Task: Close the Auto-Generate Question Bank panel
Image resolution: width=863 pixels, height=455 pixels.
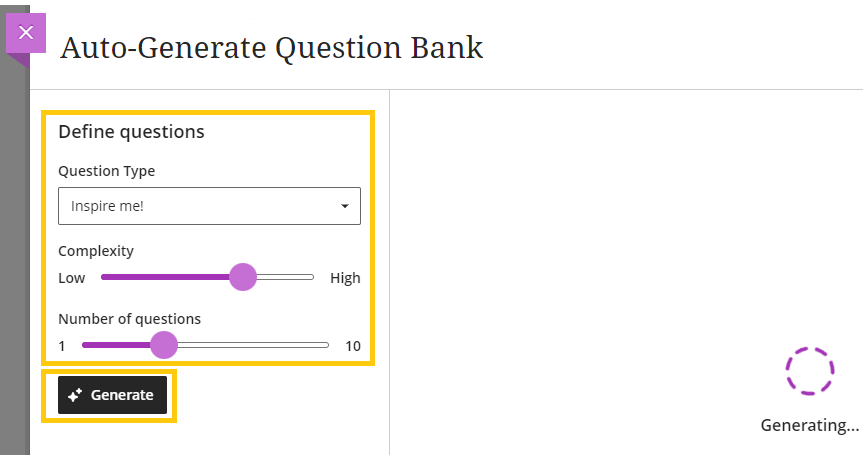Action: [x=26, y=33]
